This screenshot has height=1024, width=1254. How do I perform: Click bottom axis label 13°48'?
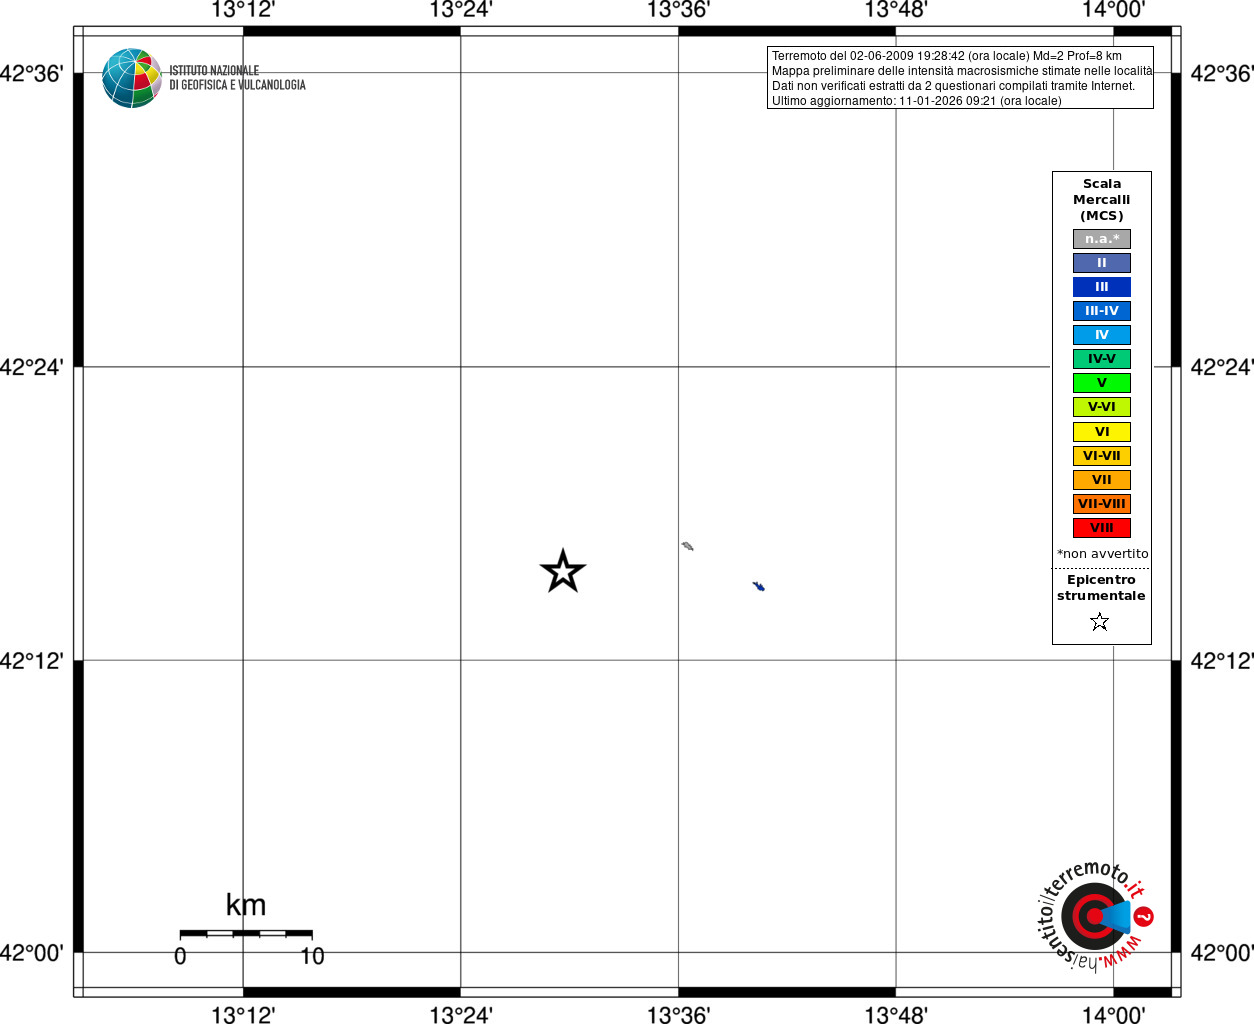[x=896, y=1015]
